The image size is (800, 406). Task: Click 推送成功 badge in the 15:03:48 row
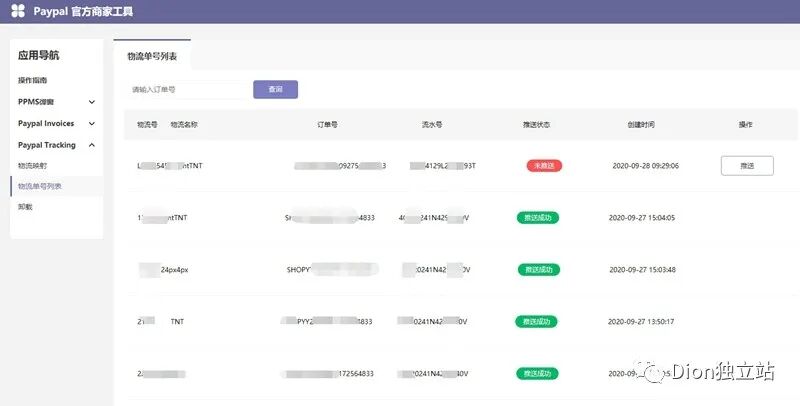539,269
